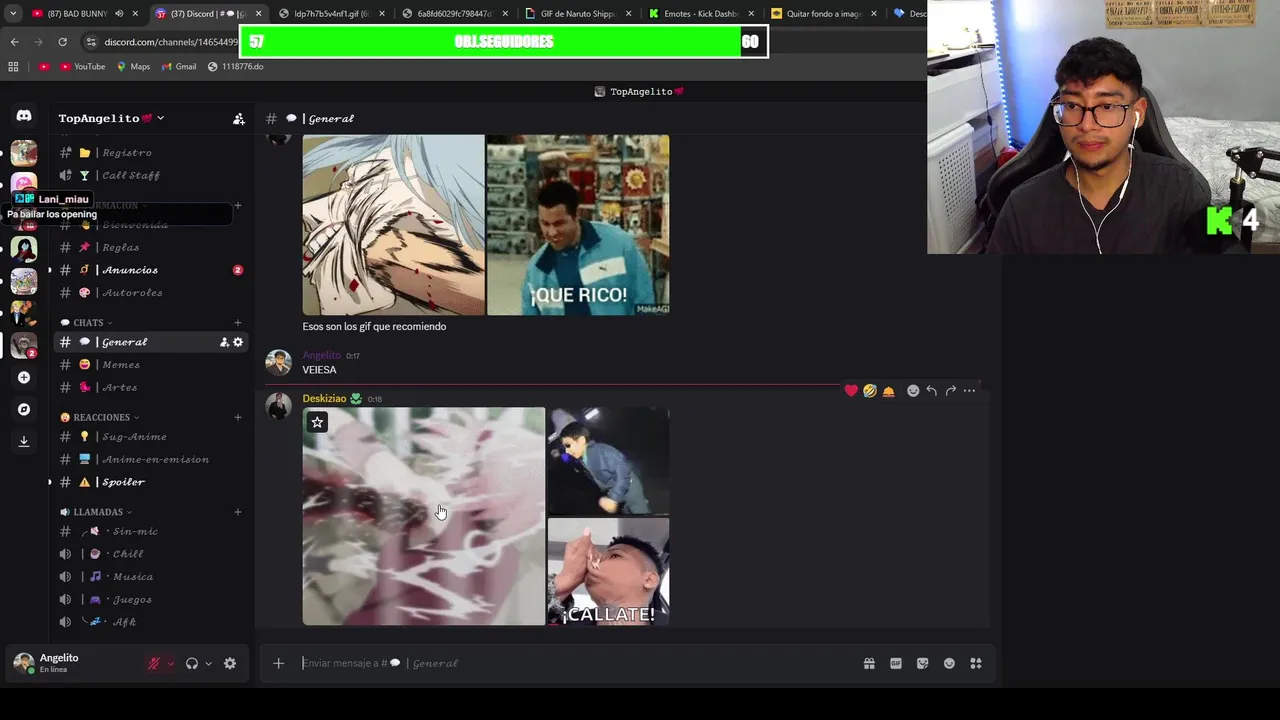This screenshot has width=1280, height=720.
Task: Open sticker picker in message bar
Action: coord(922,663)
